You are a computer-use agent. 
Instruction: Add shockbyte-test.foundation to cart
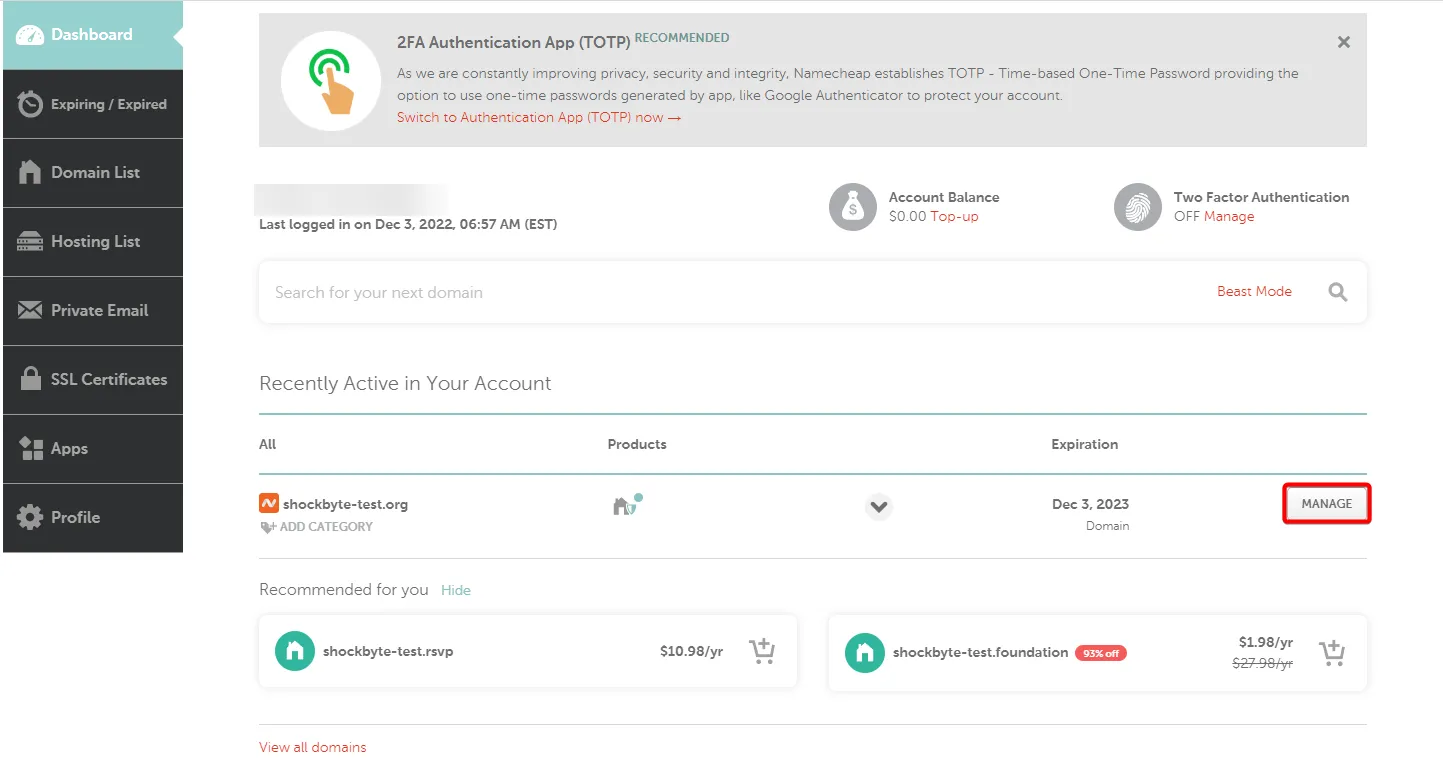[1332, 653]
